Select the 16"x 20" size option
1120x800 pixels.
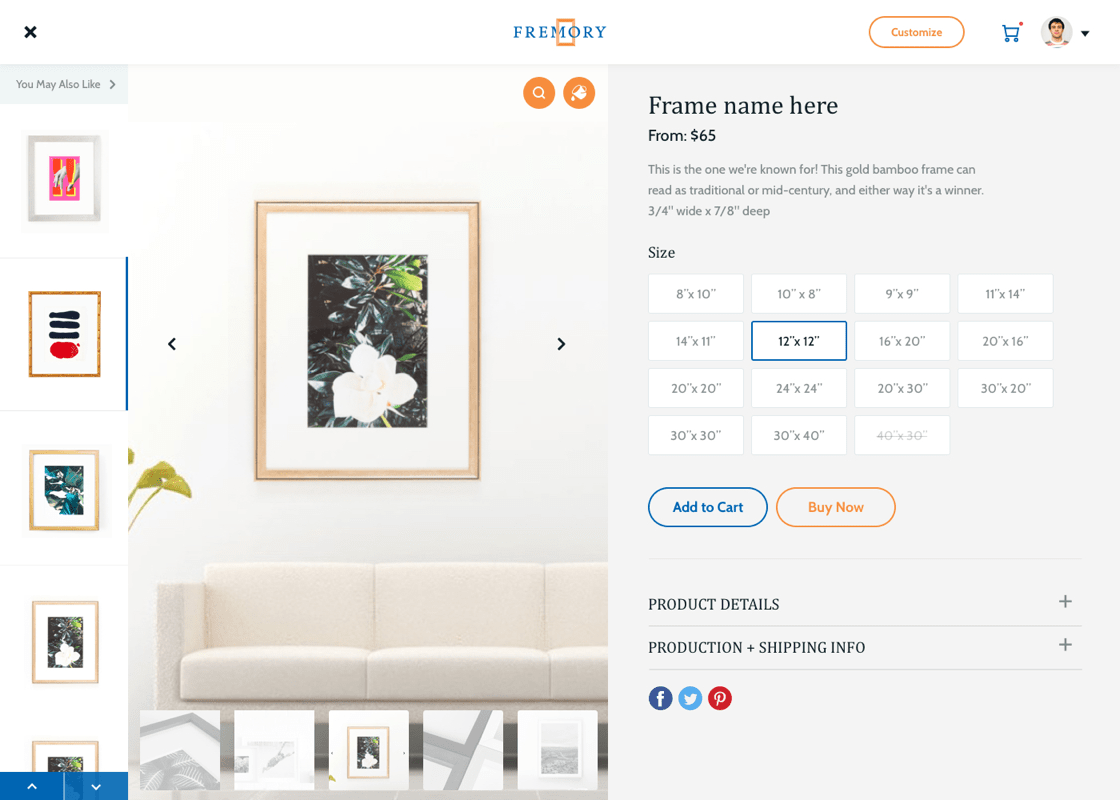902,341
